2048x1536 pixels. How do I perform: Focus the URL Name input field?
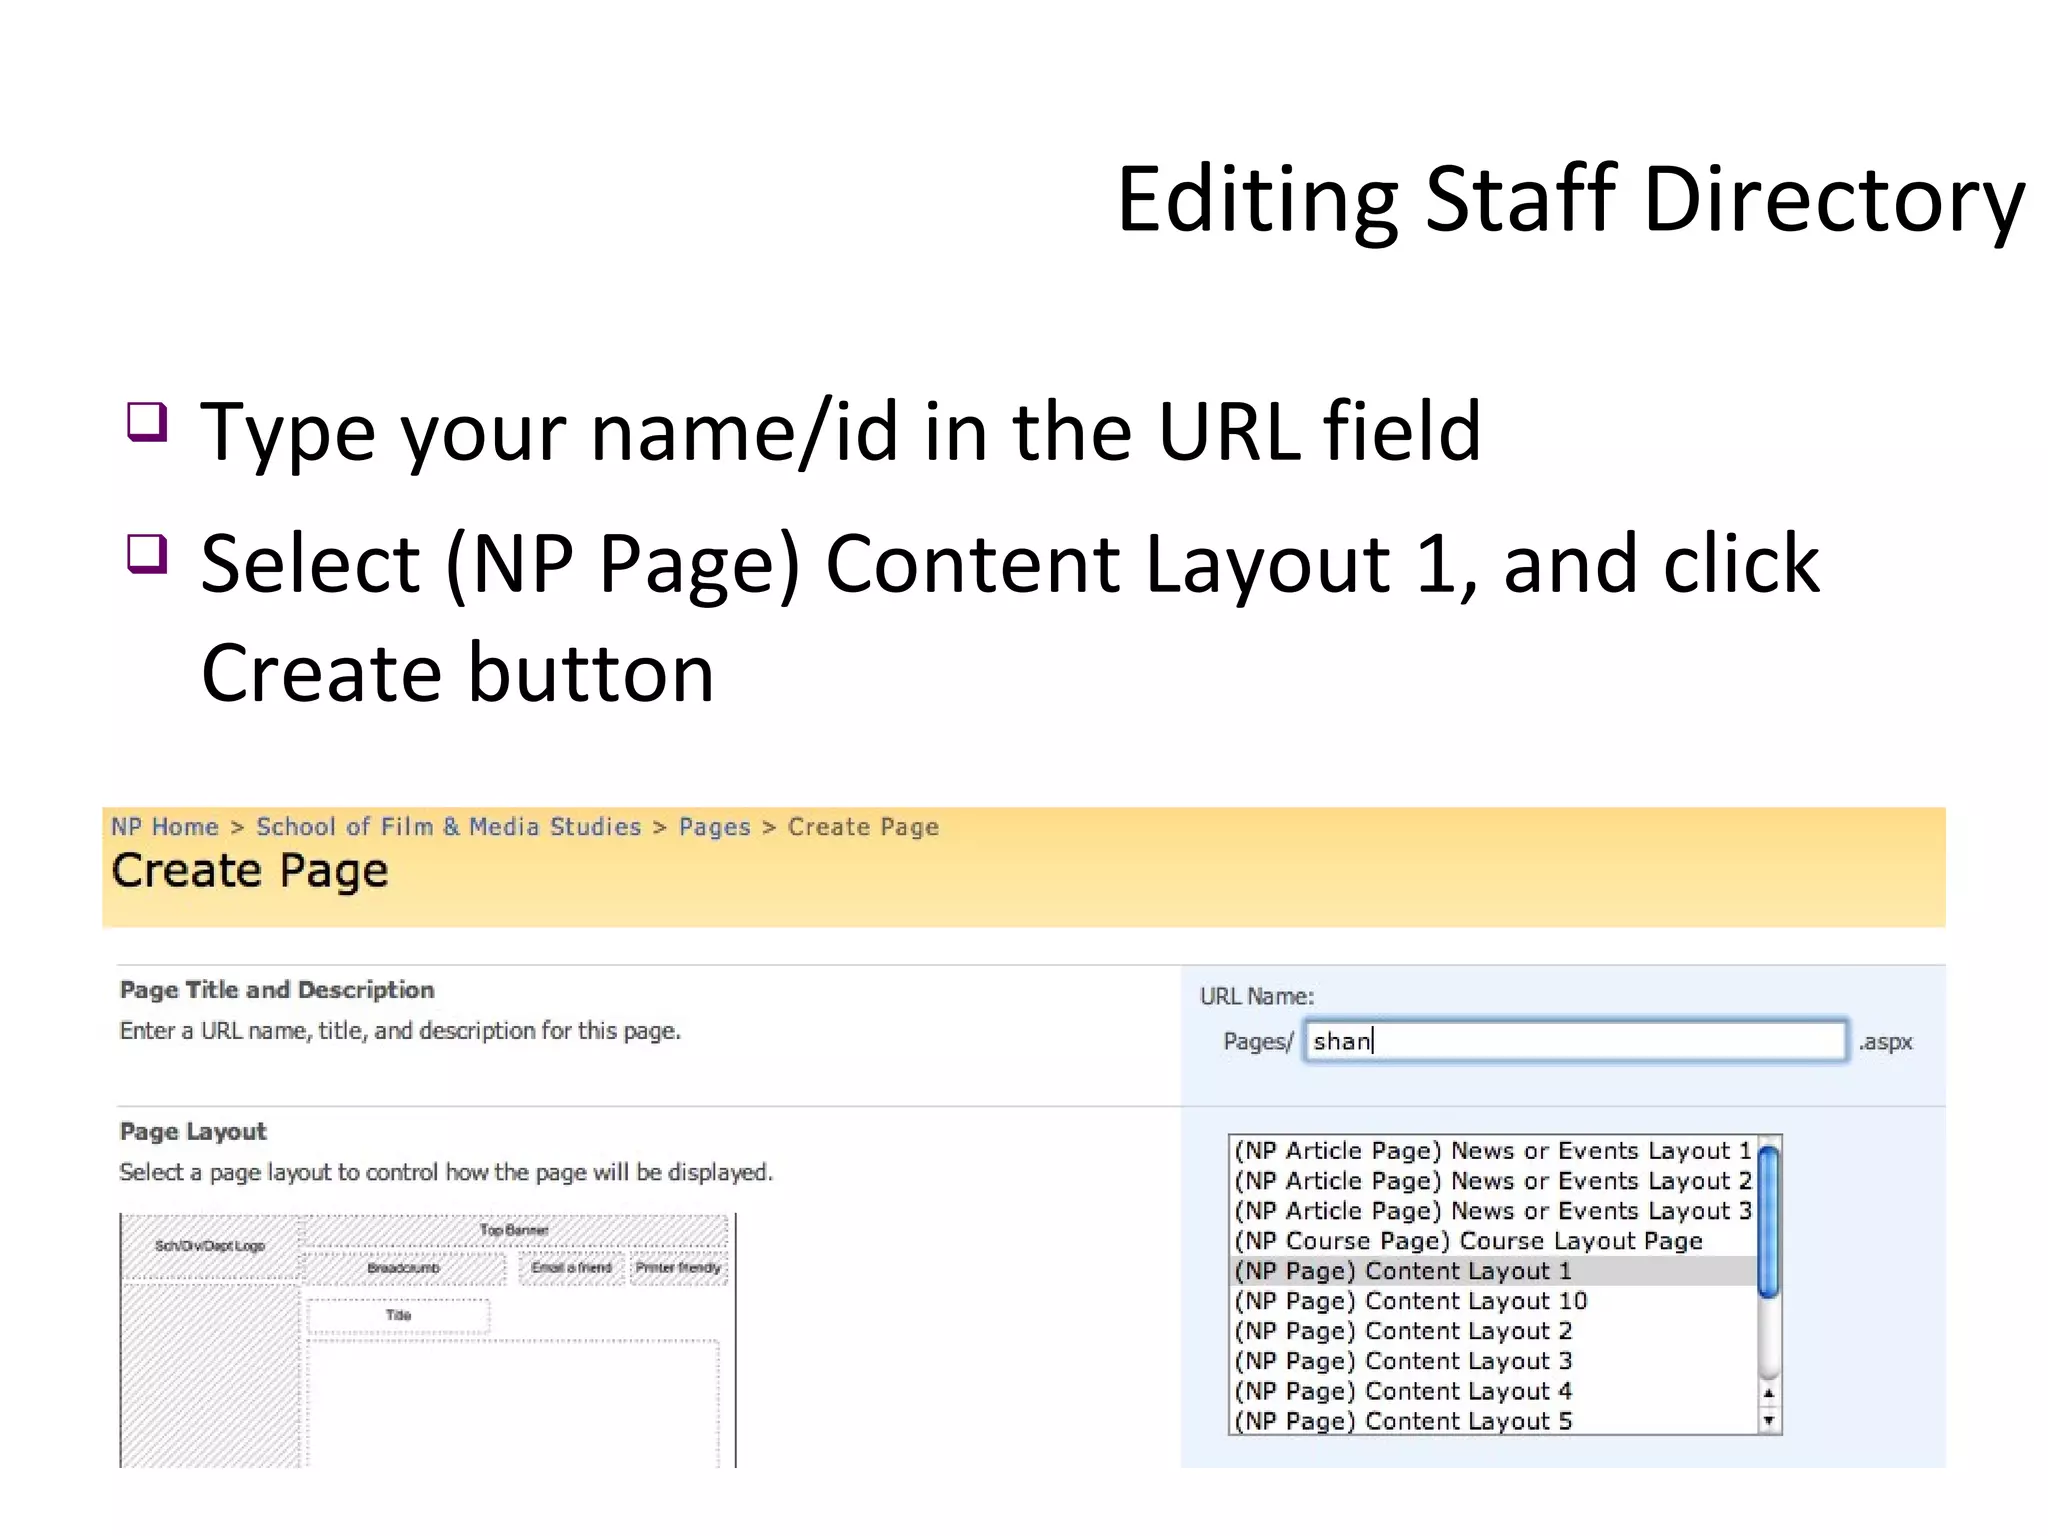tap(1575, 1041)
